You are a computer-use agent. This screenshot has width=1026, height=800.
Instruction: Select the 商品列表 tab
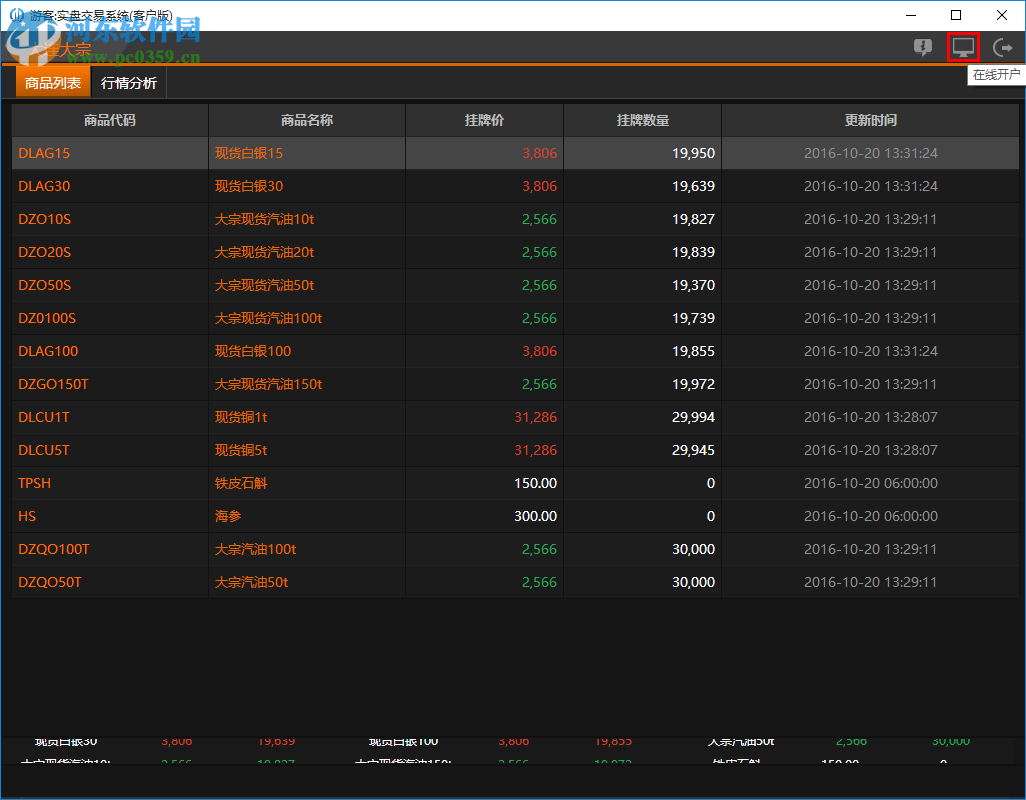[53, 83]
